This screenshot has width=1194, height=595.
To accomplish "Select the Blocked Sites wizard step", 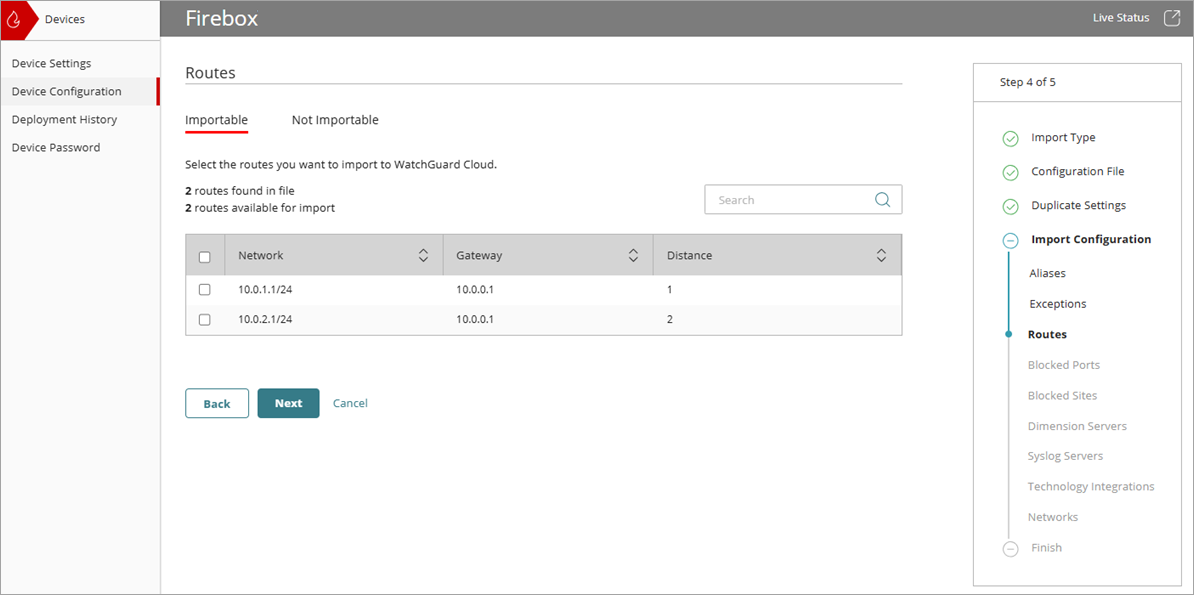I will coord(1062,395).
